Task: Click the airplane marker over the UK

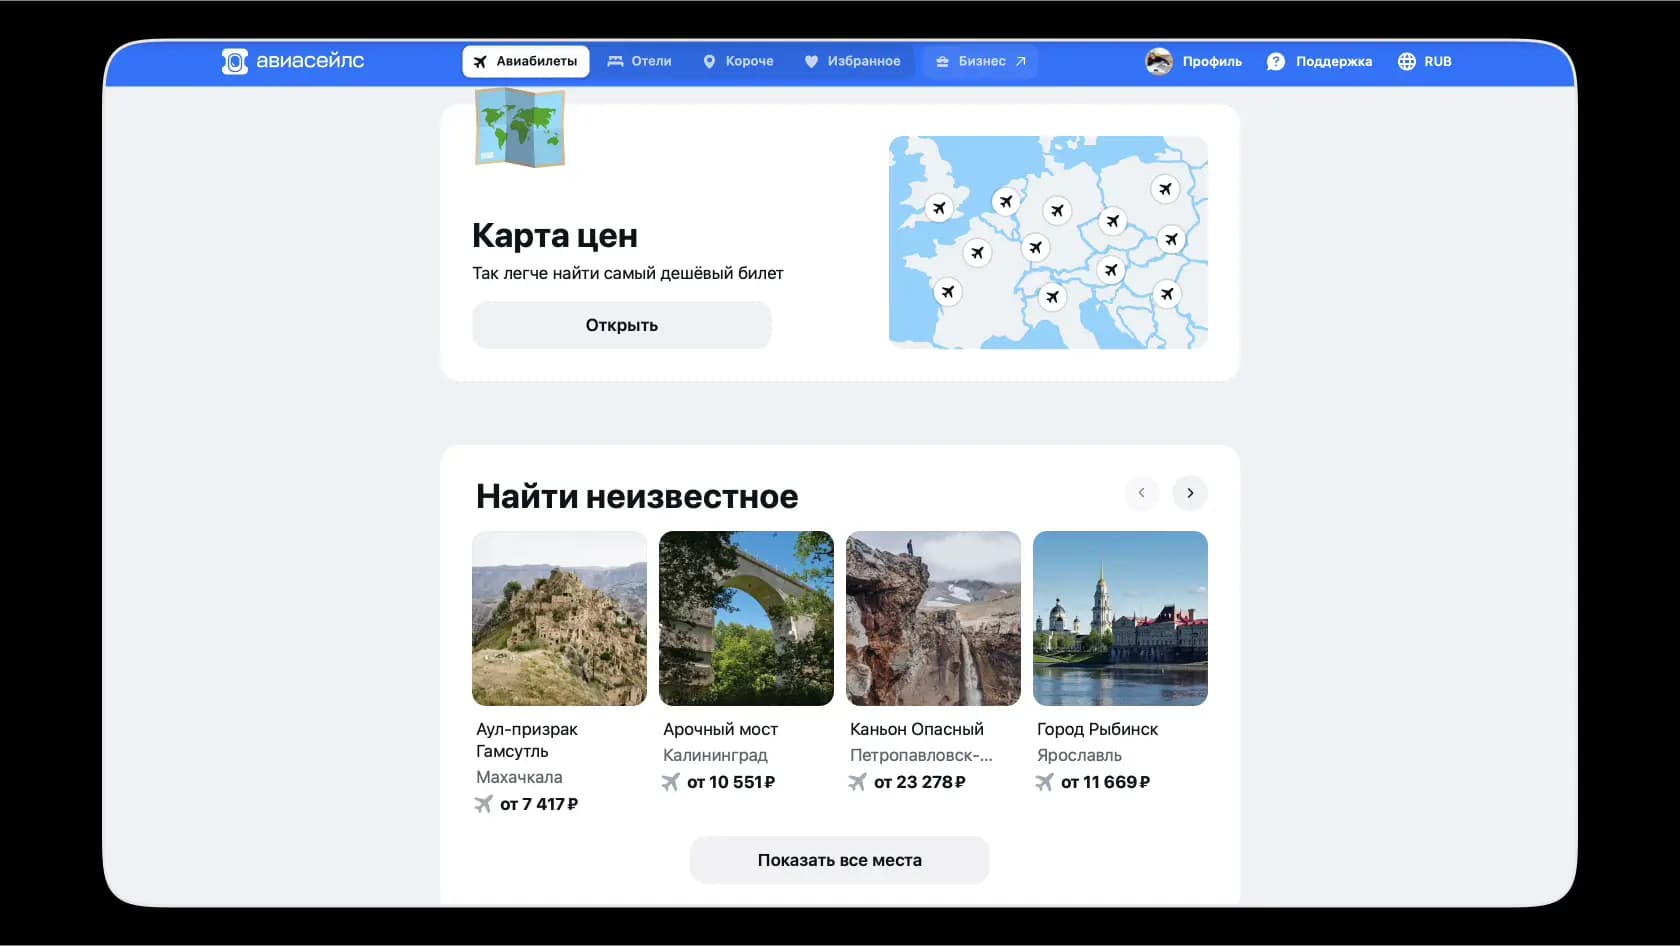Action: pos(938,207)
